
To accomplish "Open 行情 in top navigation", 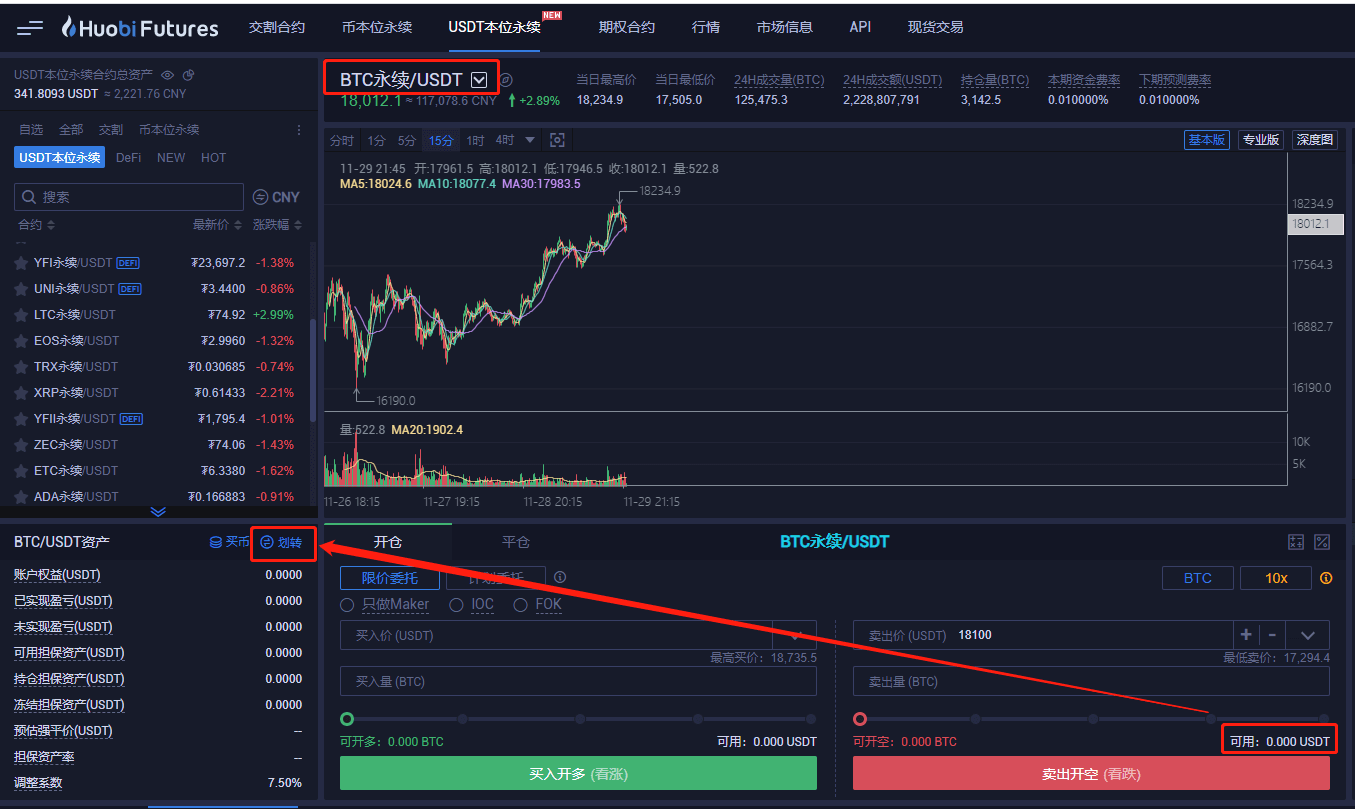I will point(706,27).
